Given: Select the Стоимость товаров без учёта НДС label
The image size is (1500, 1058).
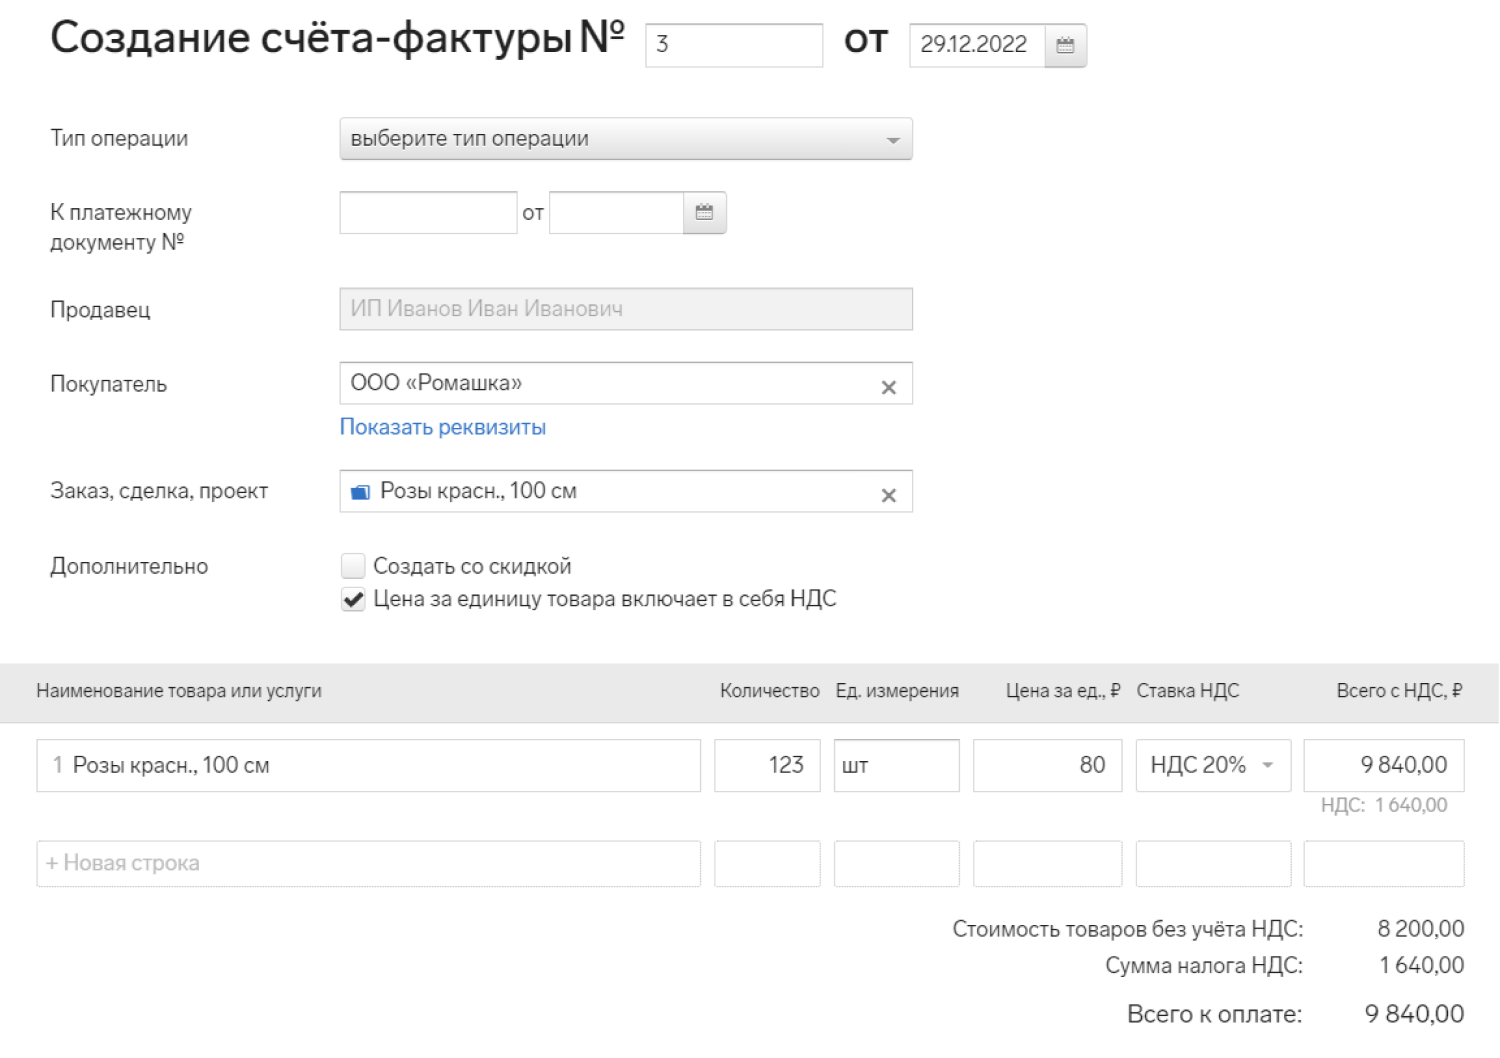Looking at the screenshot, I should coord(1128,929).
